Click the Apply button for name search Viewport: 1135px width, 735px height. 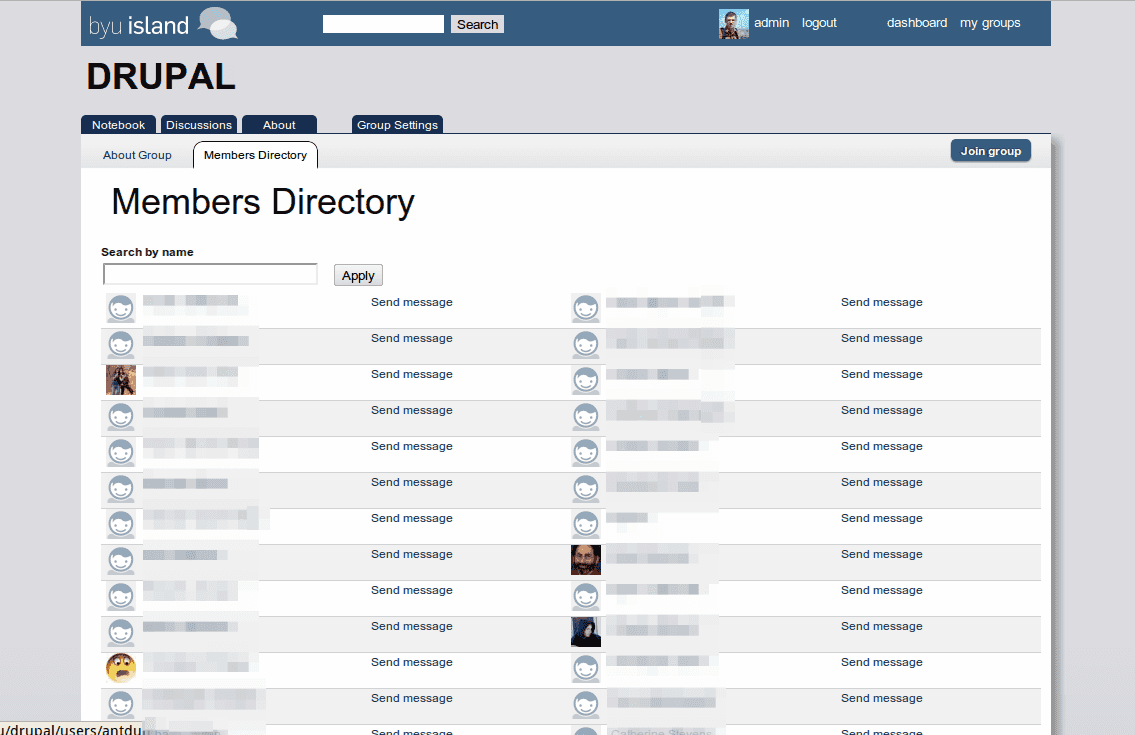[x=358, y=275]
